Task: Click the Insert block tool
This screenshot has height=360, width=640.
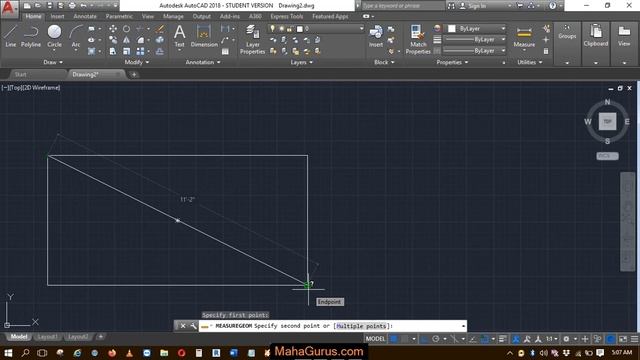Action: pyautogui.click(x=376, y=36)
